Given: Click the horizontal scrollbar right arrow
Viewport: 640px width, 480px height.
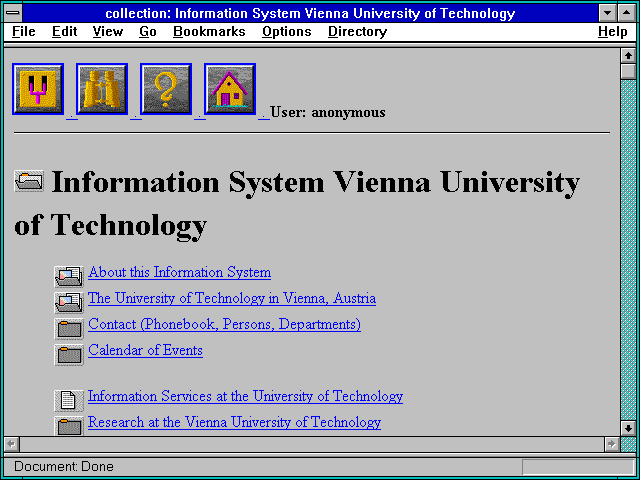Looking at the screenshot, I should 612,444.
